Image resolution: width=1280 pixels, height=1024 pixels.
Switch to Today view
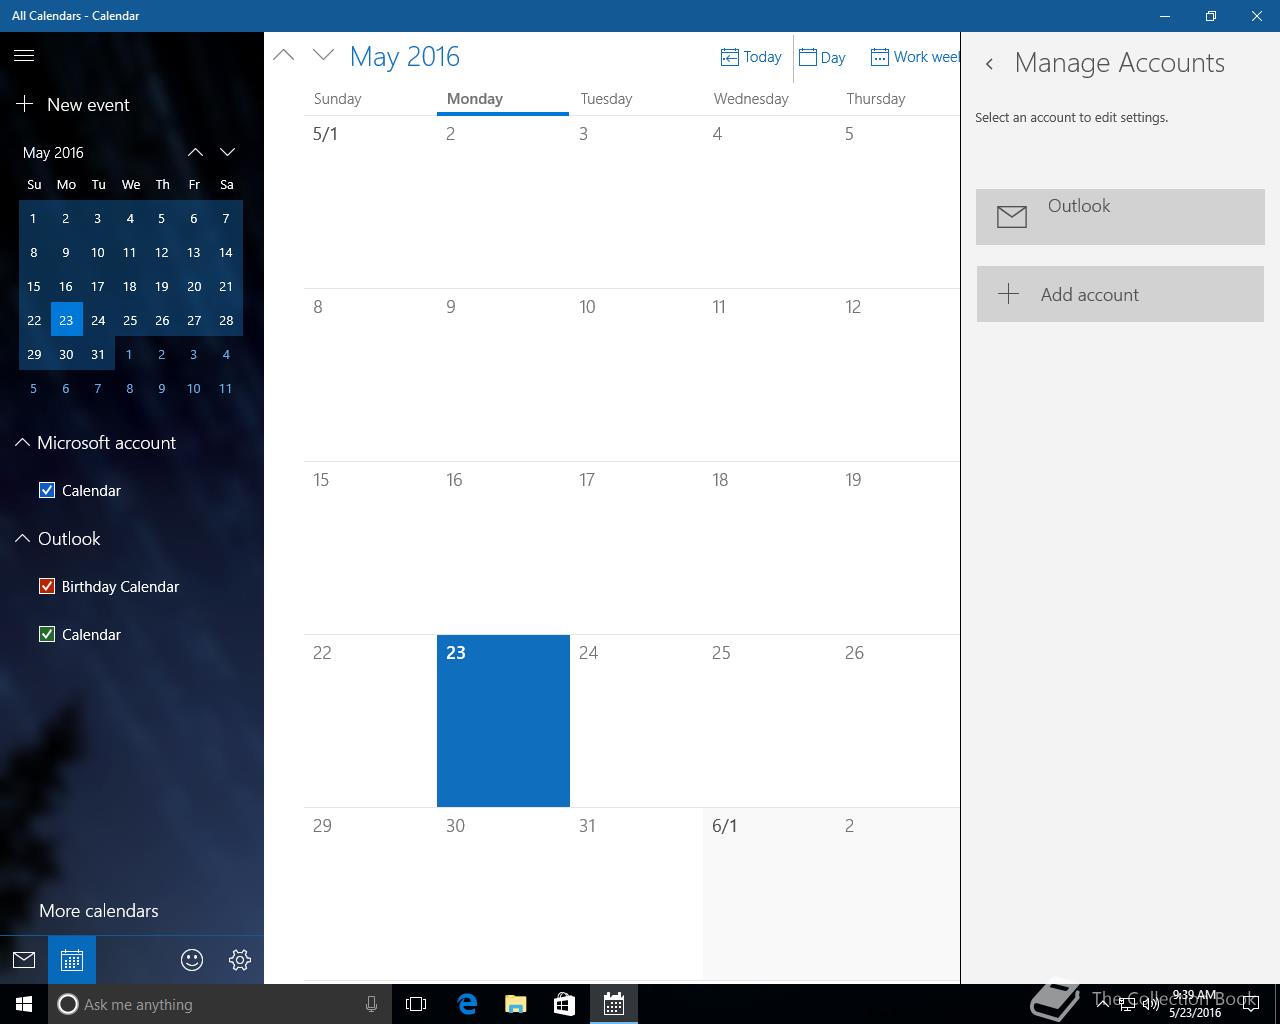(751, 57)
